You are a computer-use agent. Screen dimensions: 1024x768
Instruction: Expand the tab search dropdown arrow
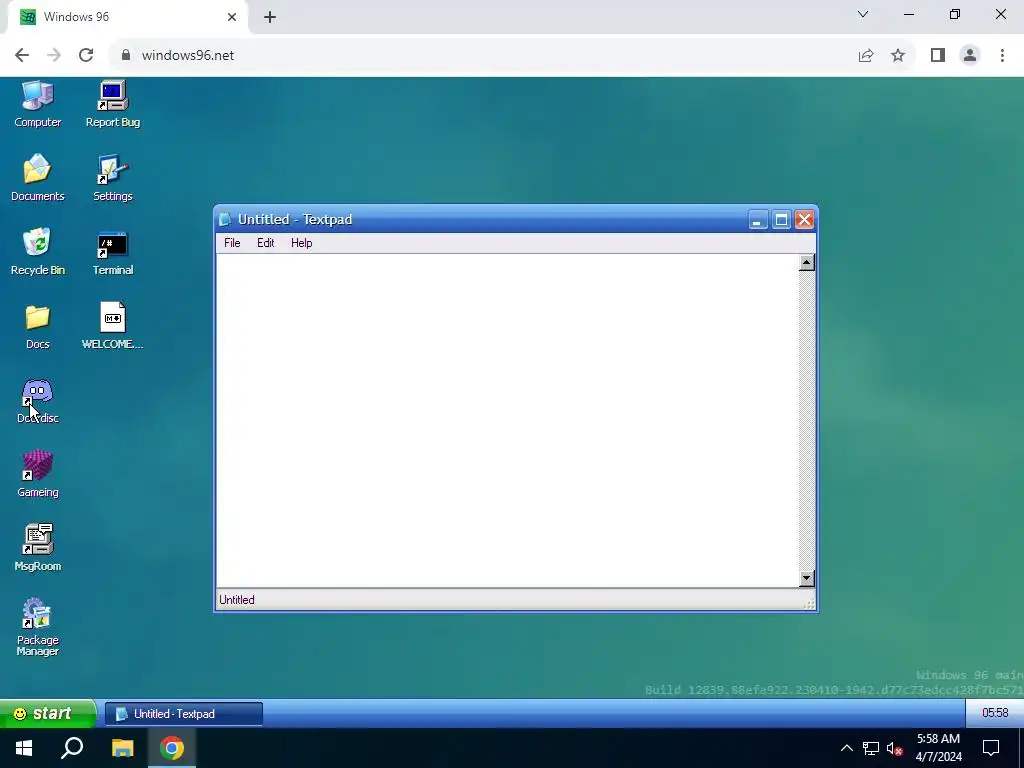coord(863,14)
